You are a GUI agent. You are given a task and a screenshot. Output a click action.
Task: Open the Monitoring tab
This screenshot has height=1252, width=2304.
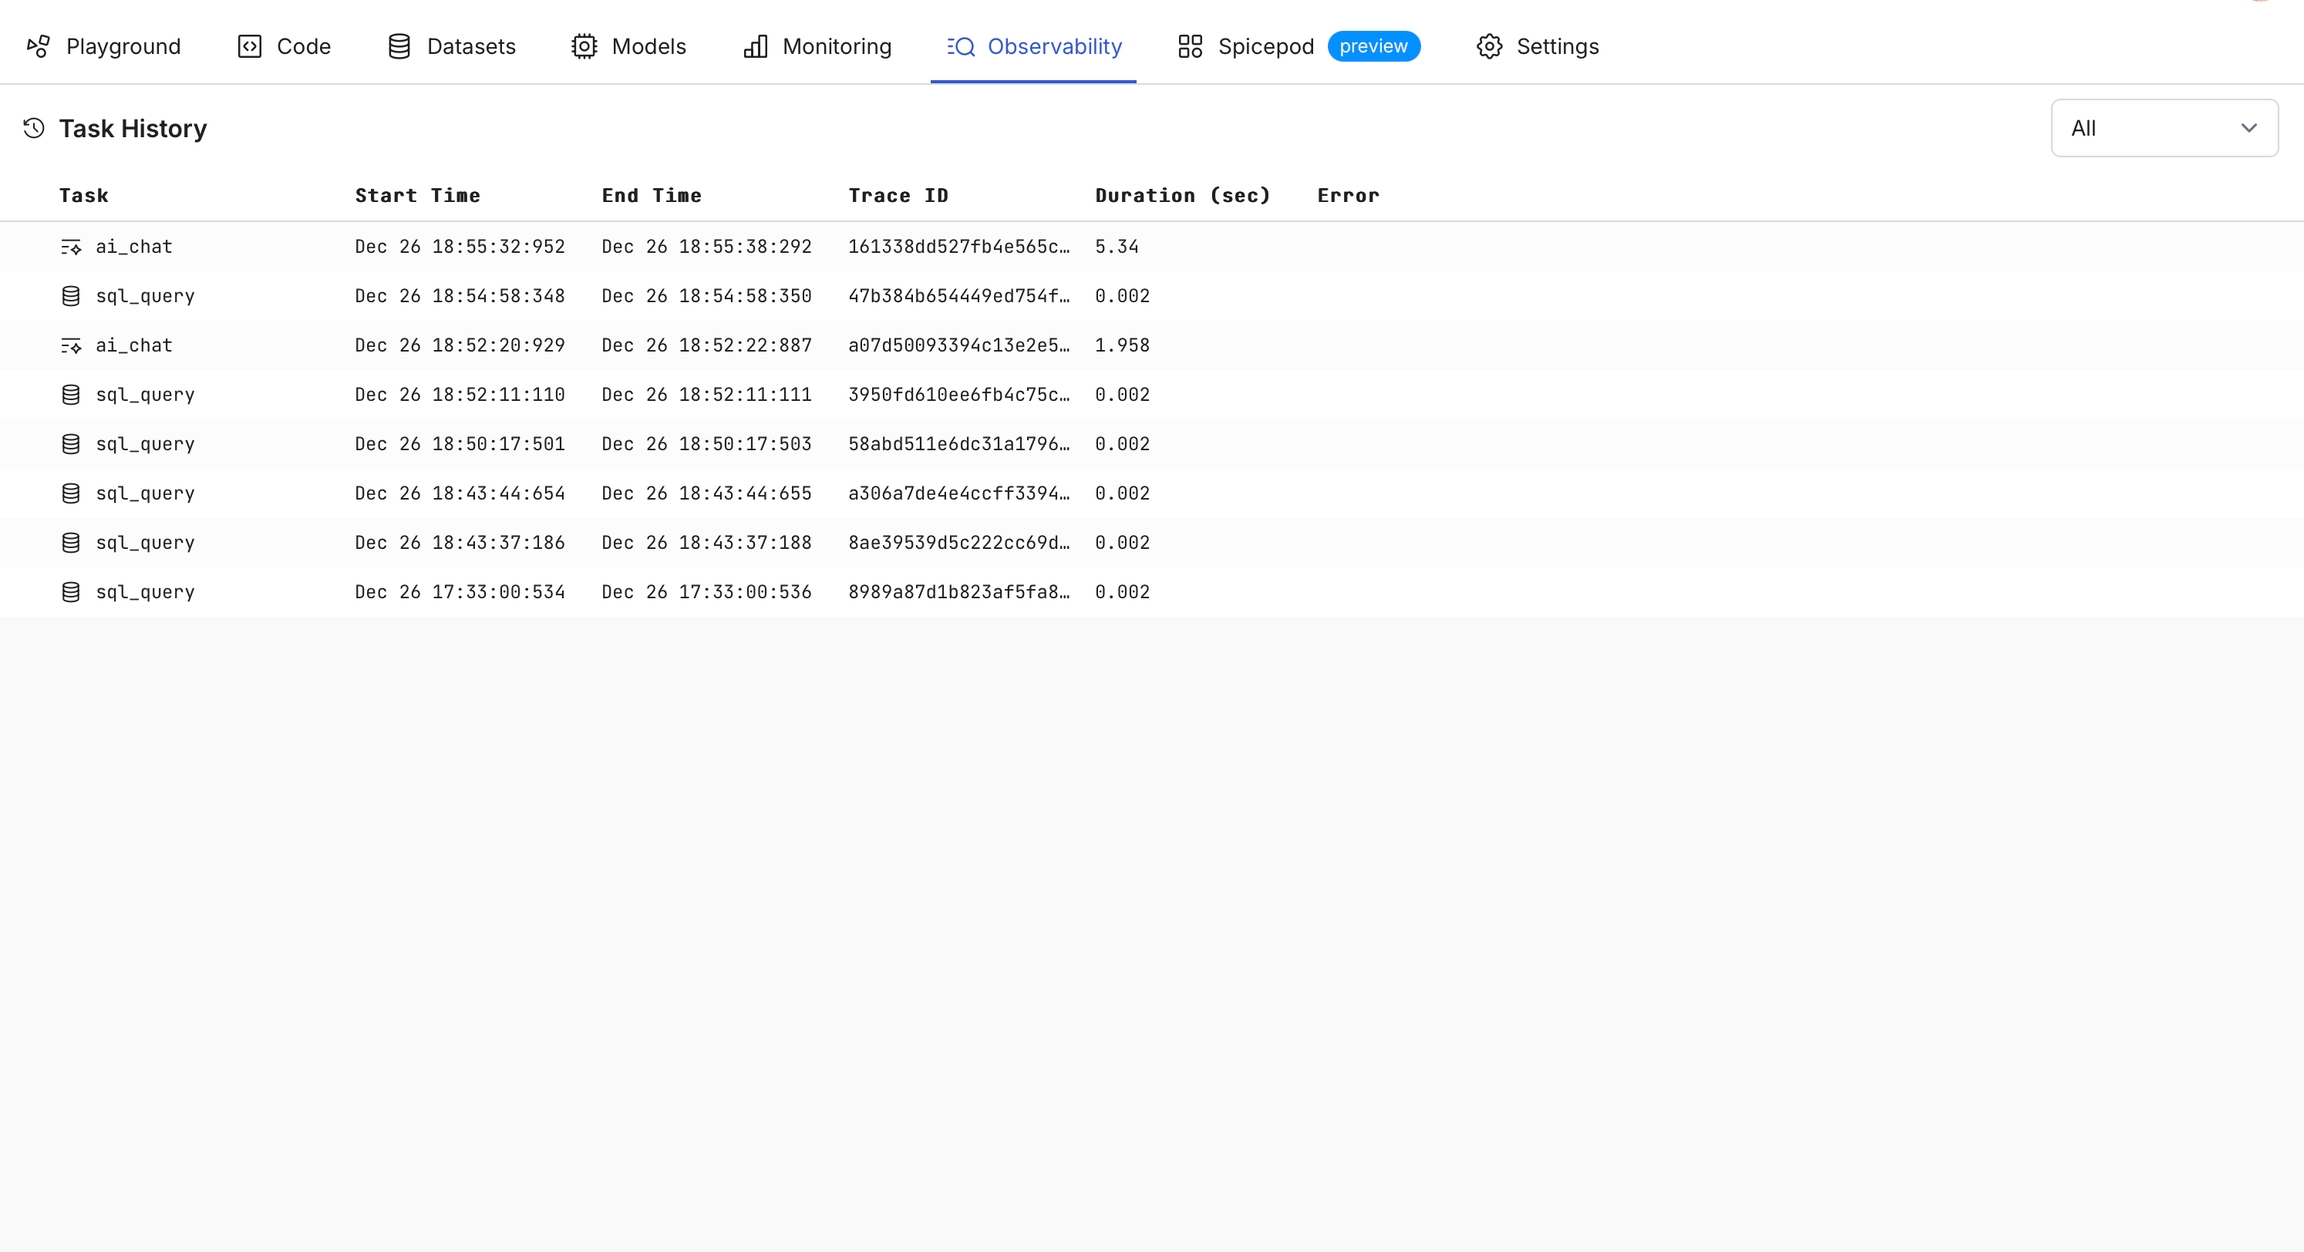click(817, 47)
